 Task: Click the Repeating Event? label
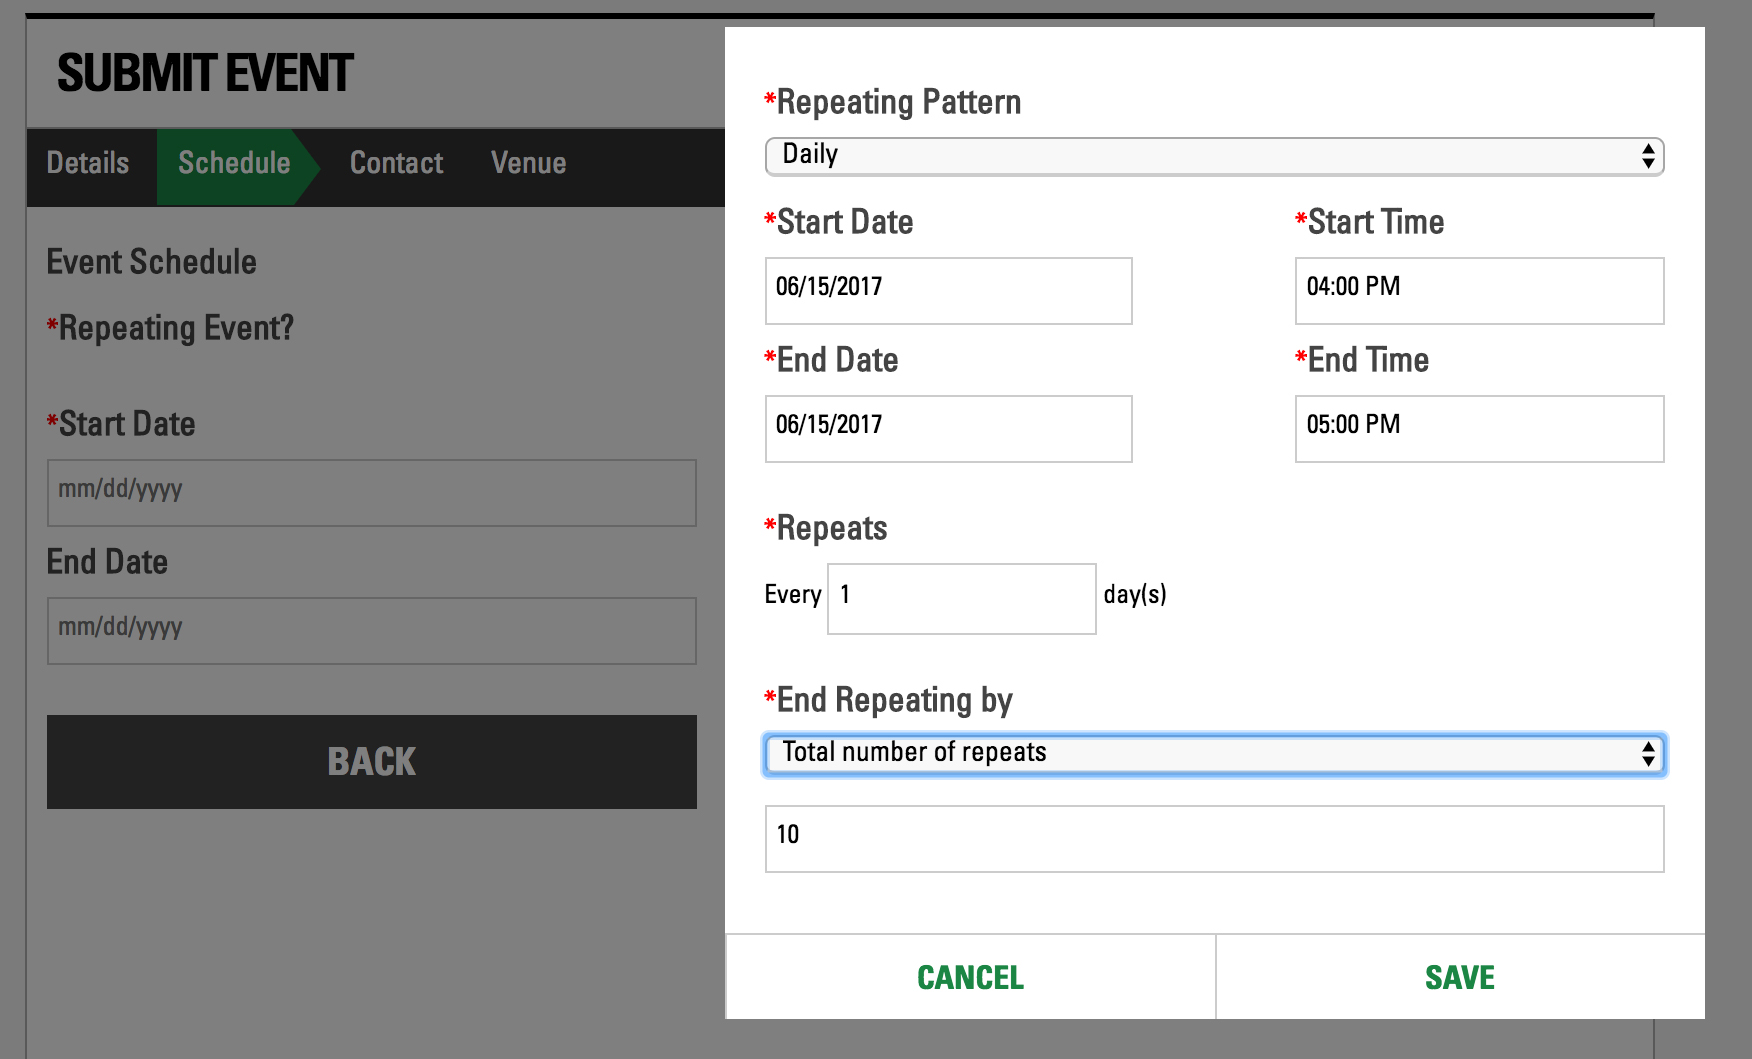point(171,328)
